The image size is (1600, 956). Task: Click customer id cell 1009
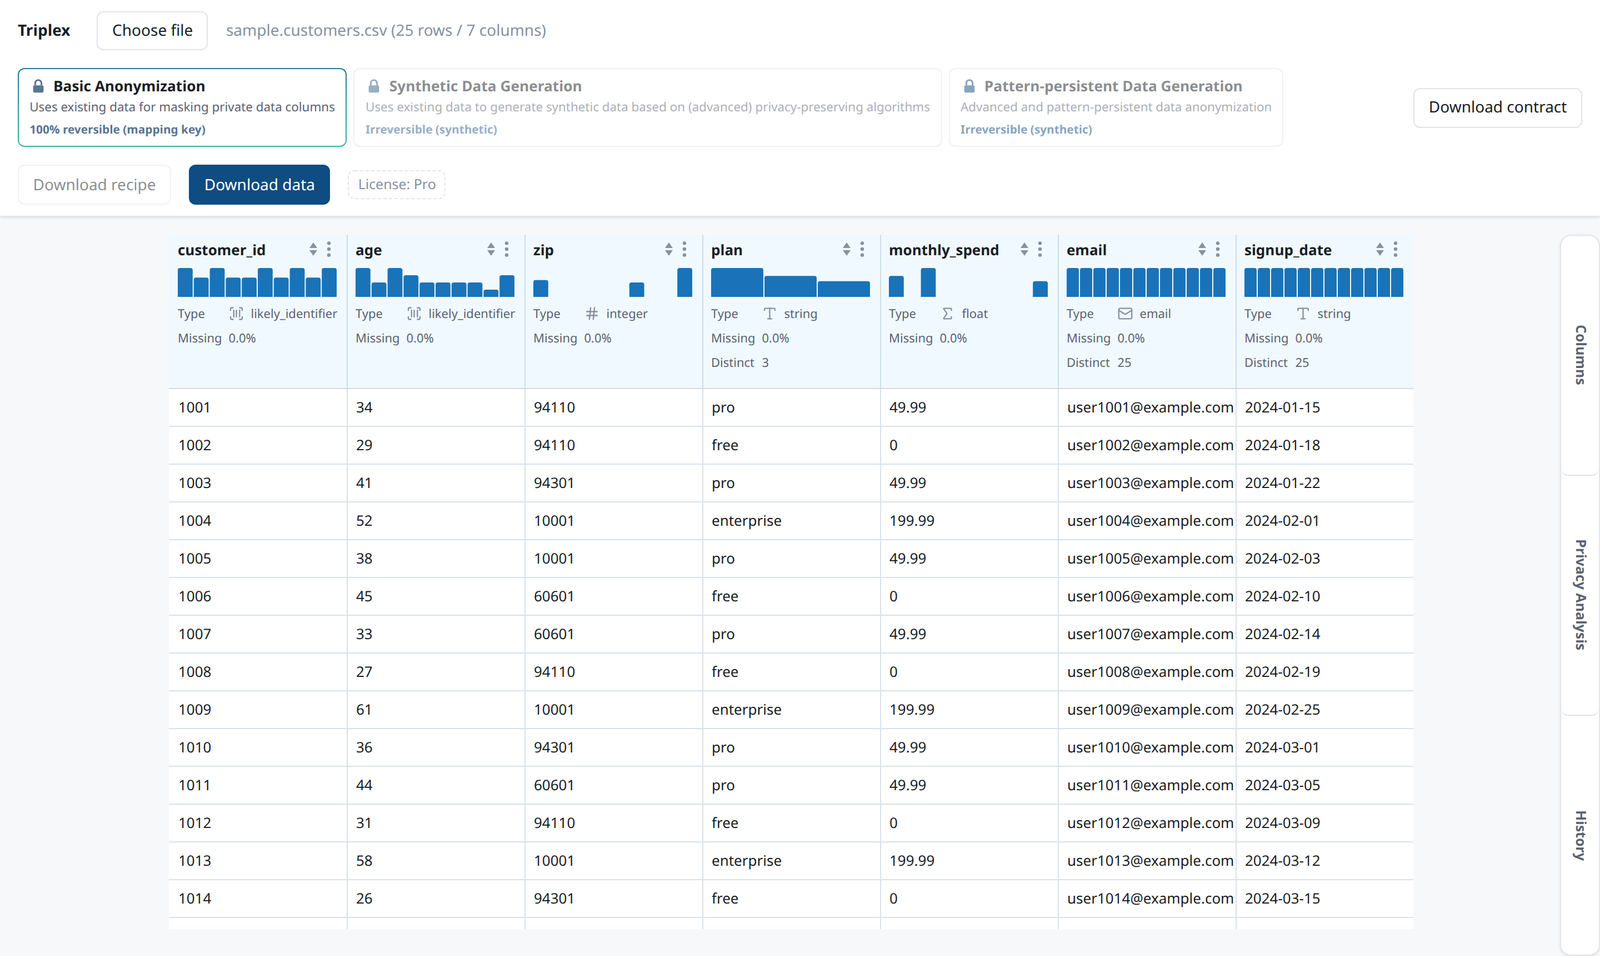(195, 710)
